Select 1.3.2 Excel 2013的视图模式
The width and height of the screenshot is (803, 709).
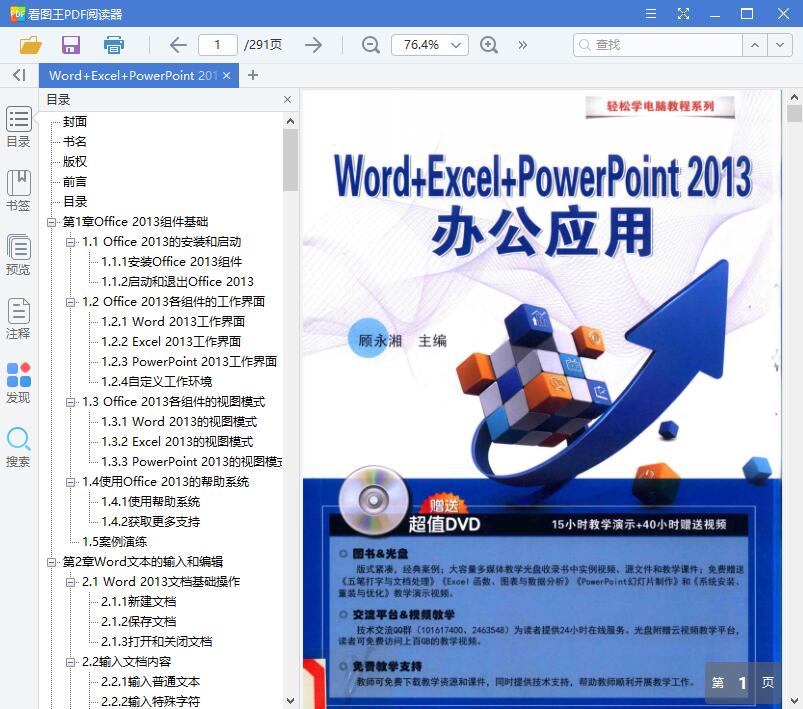[177, 441]
